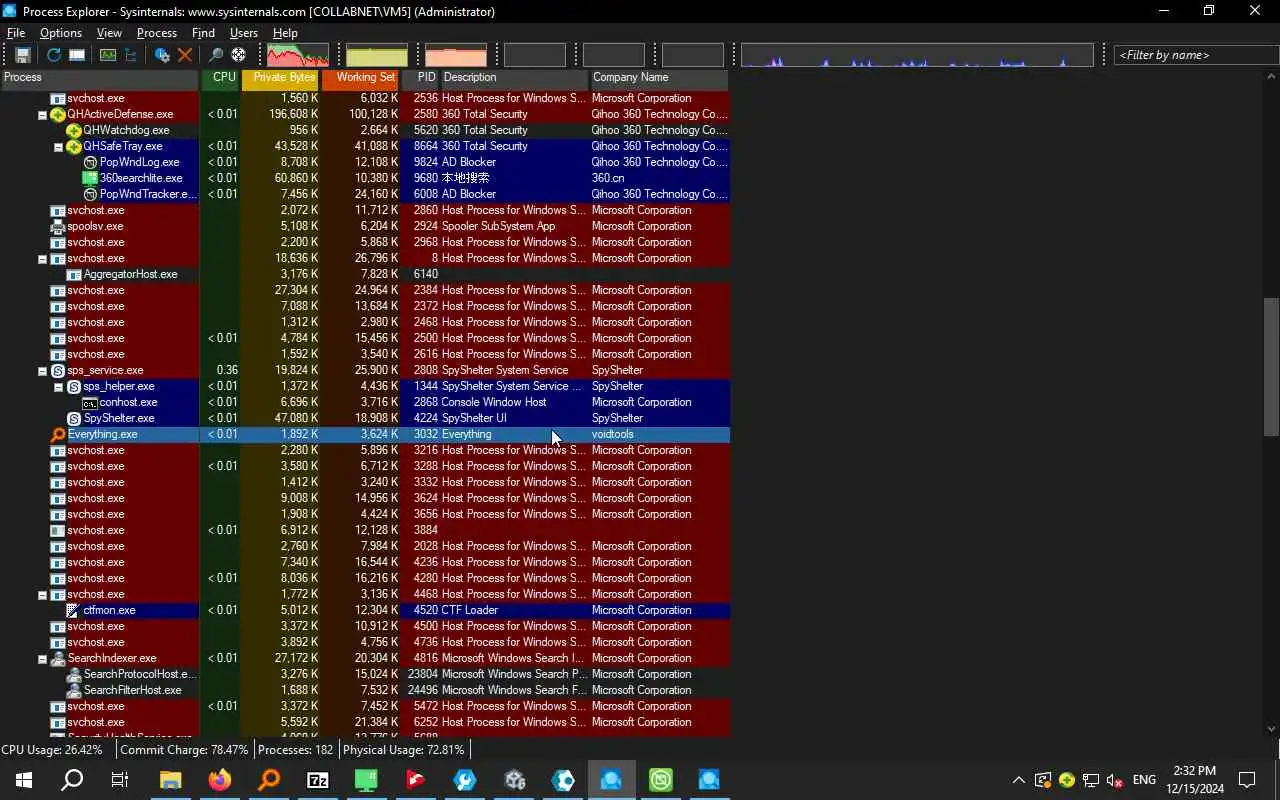Select the SearchFilterHost.exe row
The image size is (1280, 800).
click(x=365, y=690)
